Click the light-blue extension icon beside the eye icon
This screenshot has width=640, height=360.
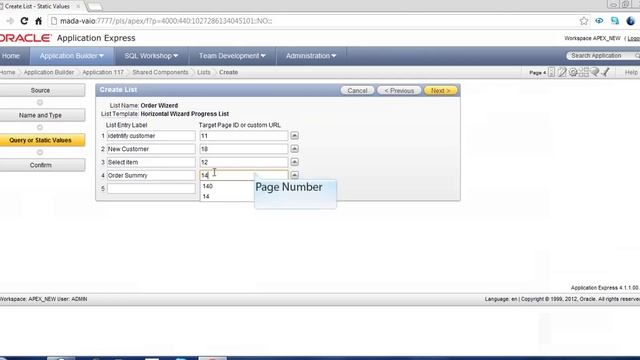pos(615,21)
